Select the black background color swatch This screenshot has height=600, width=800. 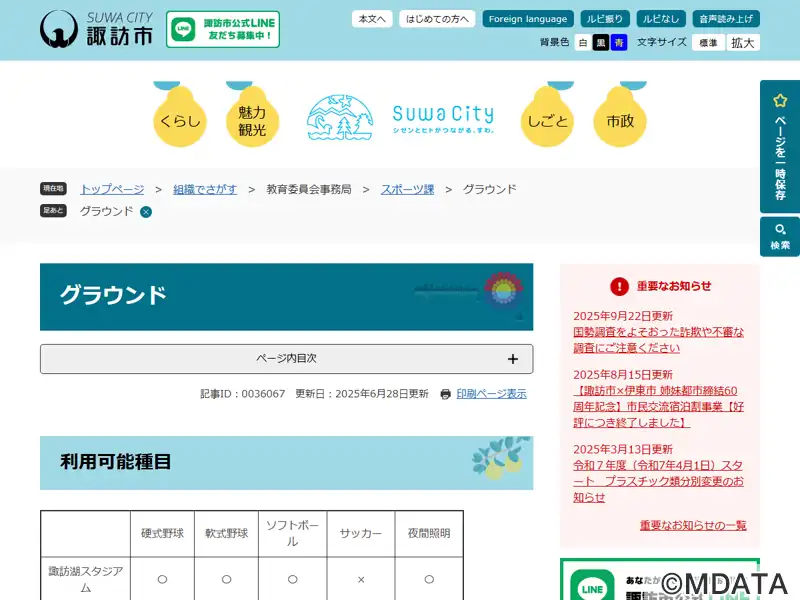601,43
